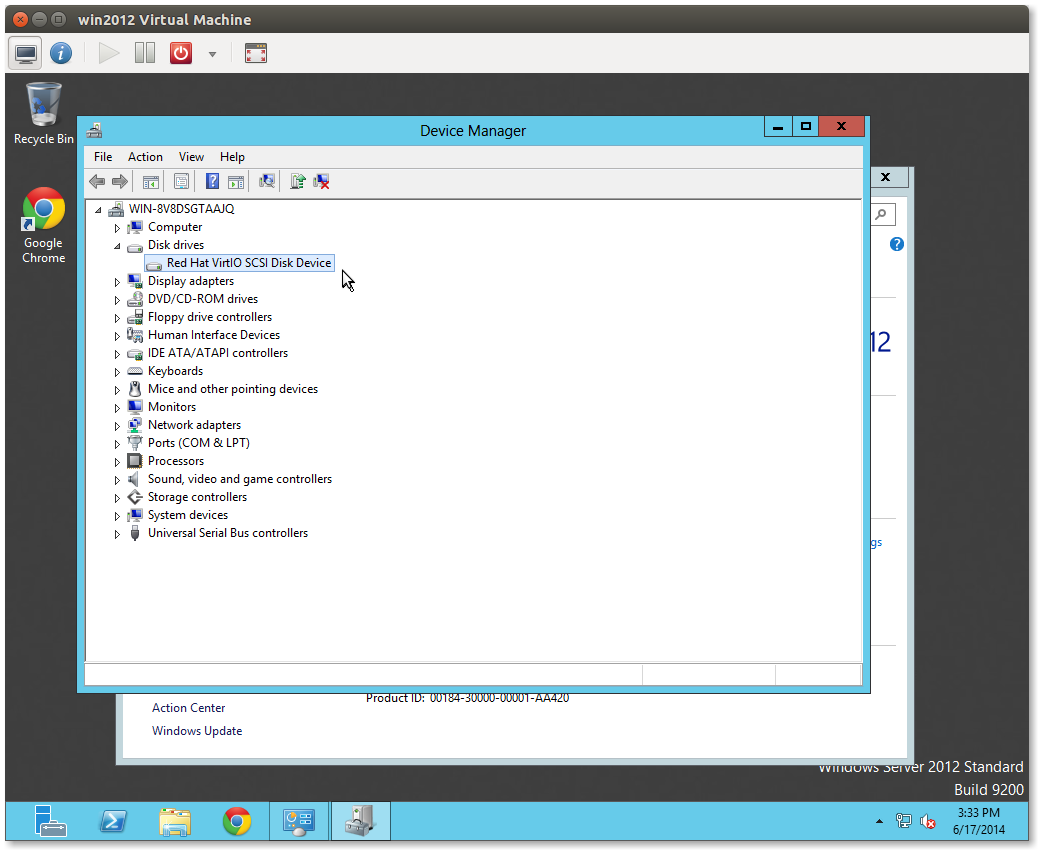1038x850 pixels.
Task: Click the Back arrow in Device Manager toolbar
Action: (97, 181)
